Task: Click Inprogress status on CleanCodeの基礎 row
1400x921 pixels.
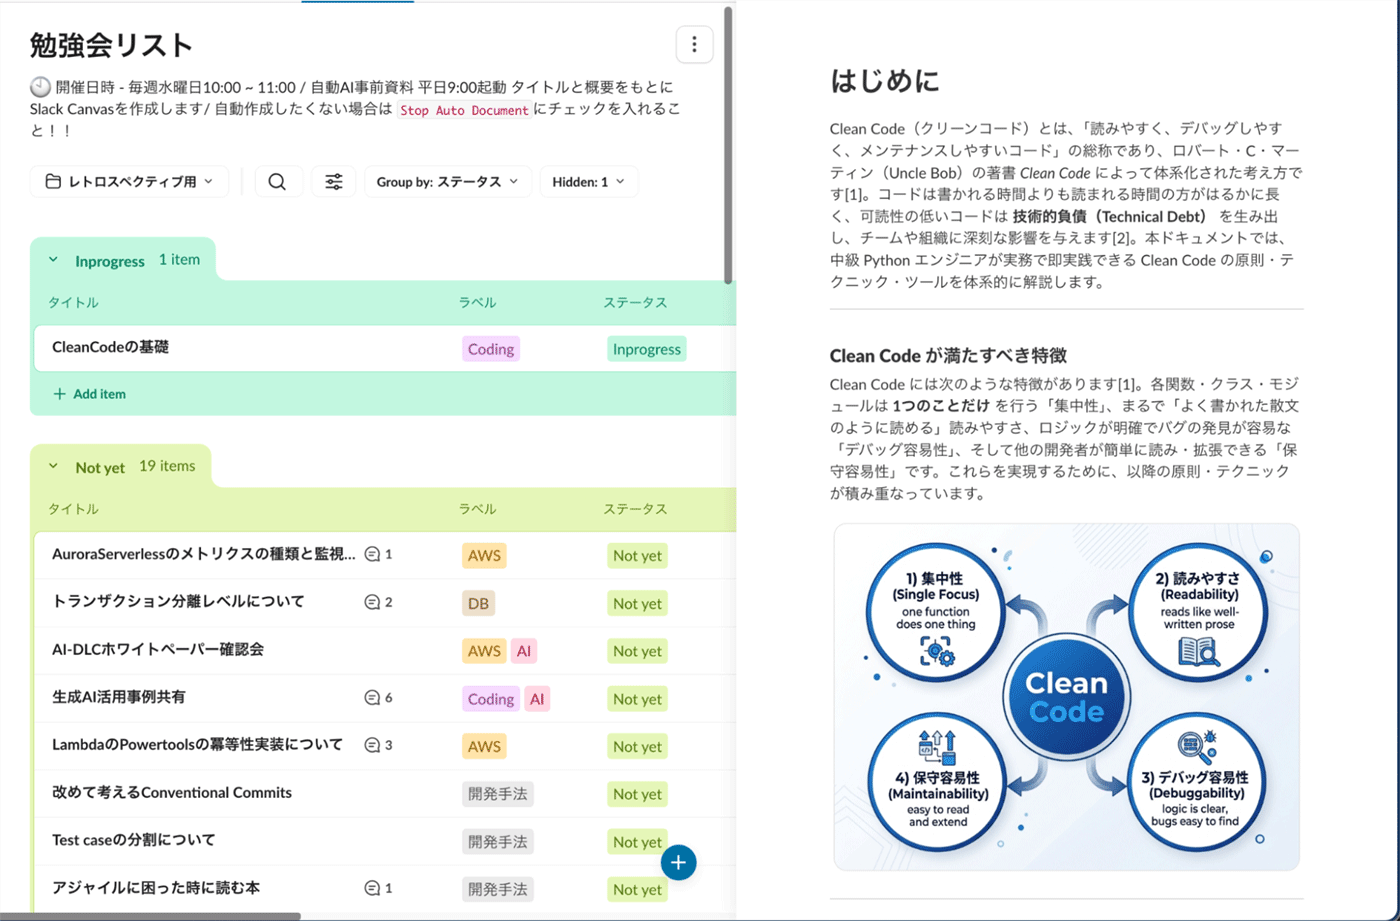Action: (646, 349)
